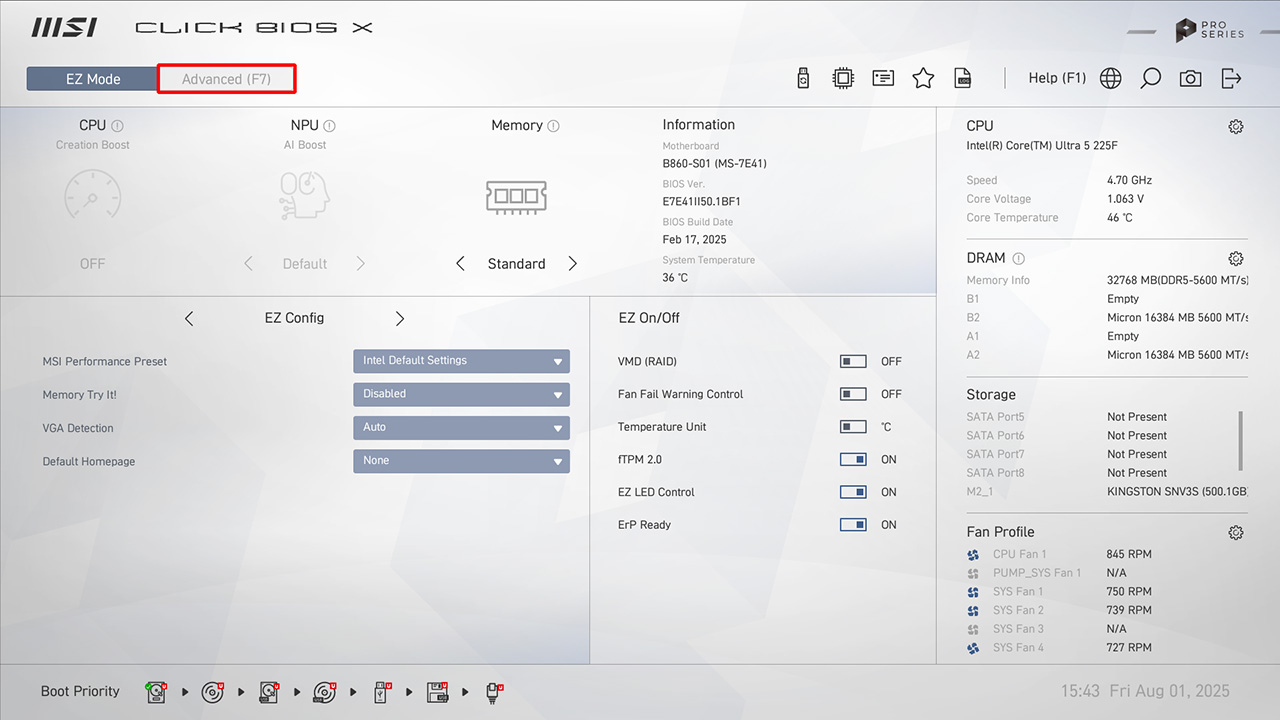Click the Creation Boost gauge icon
The image size is (1280, 720).
click(92, 196)
